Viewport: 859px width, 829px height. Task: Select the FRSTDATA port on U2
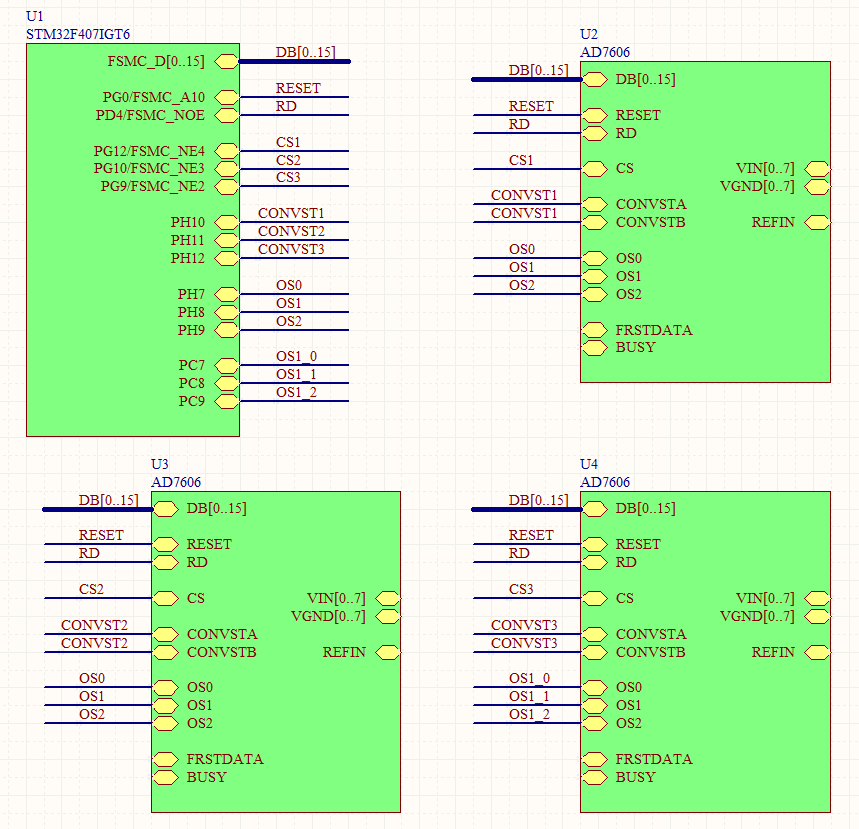595,330
